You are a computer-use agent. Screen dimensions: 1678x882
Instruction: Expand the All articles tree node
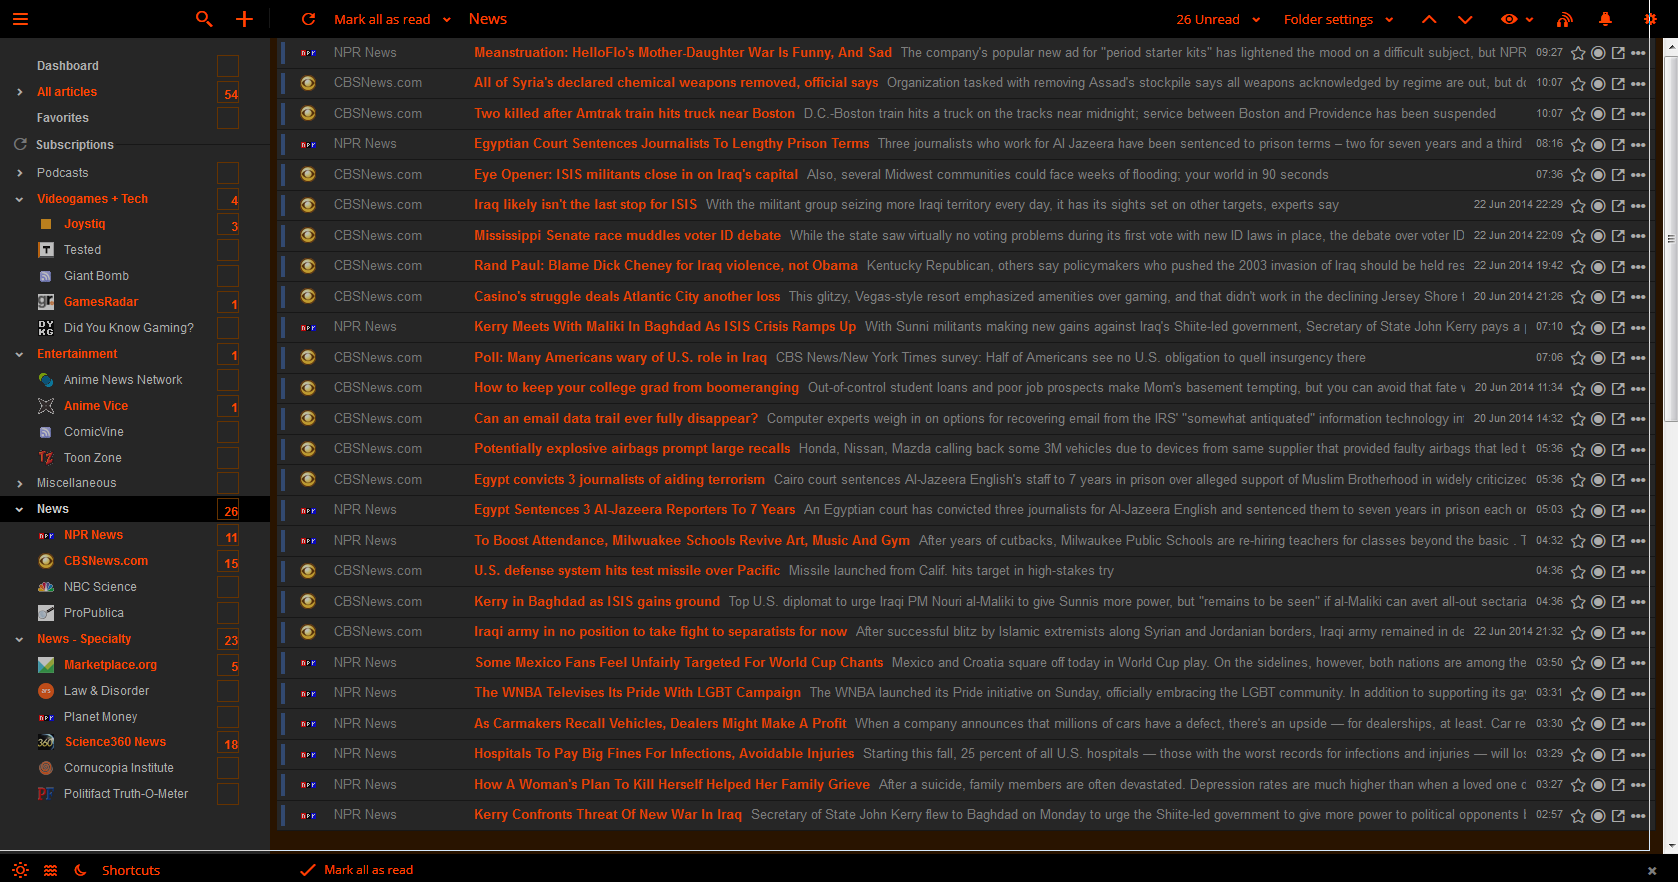20,92
